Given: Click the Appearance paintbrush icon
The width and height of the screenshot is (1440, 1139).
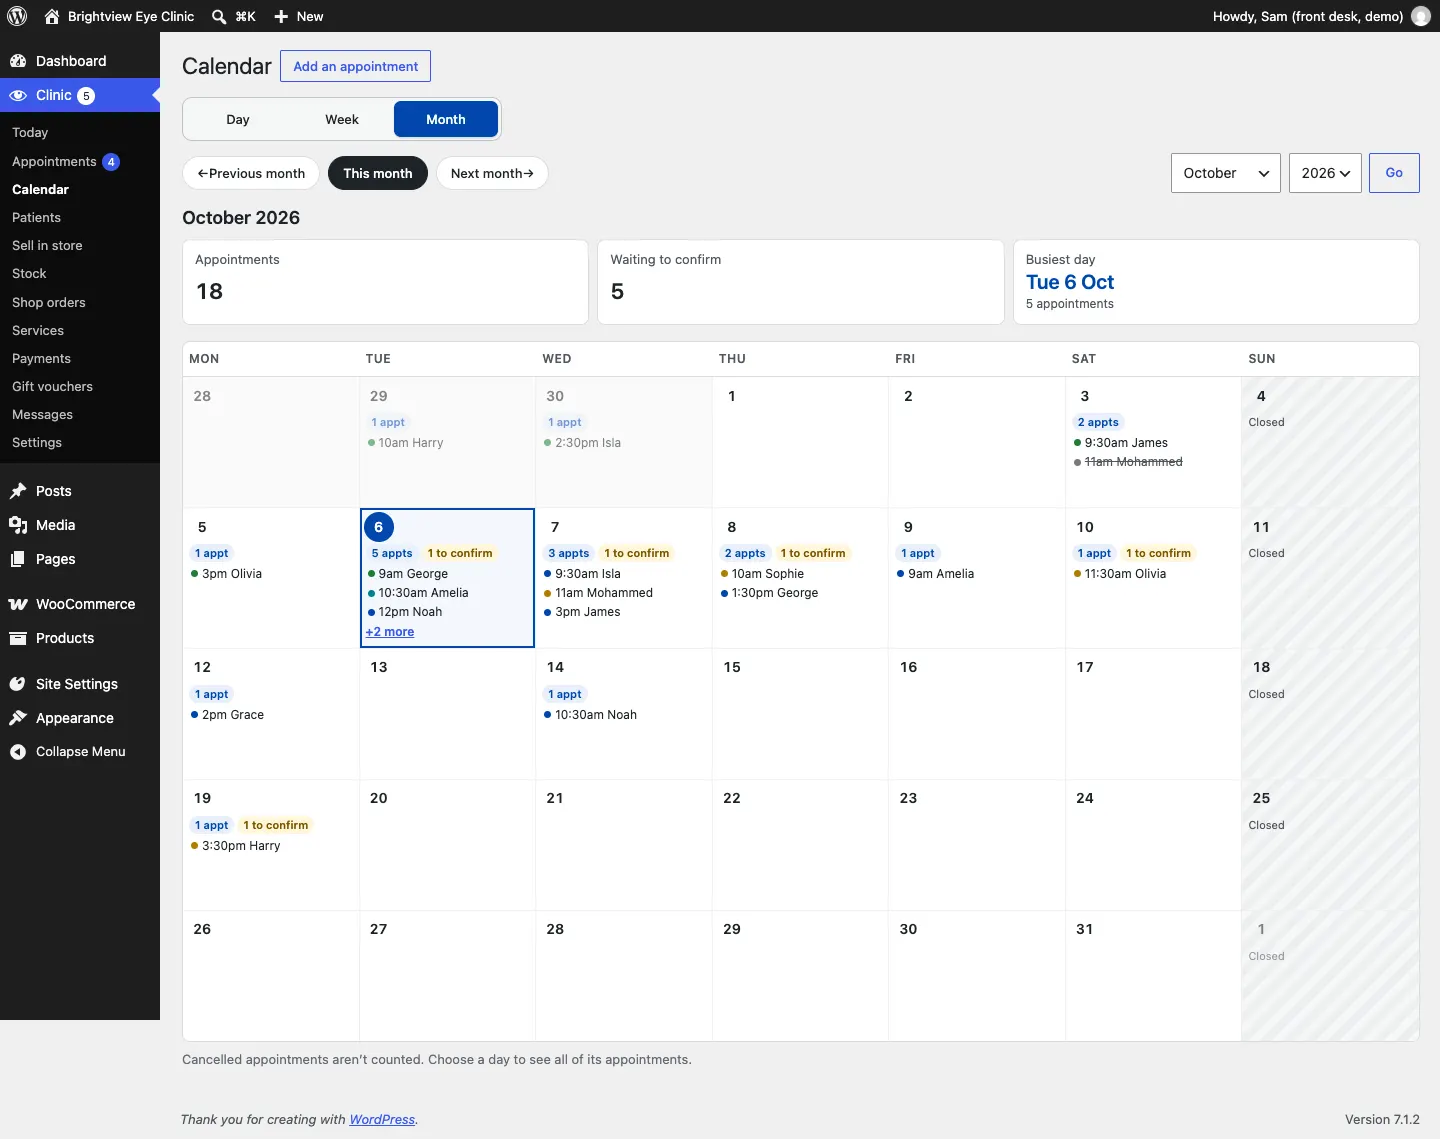Looking at the screenshot, I should click(18, 718).
